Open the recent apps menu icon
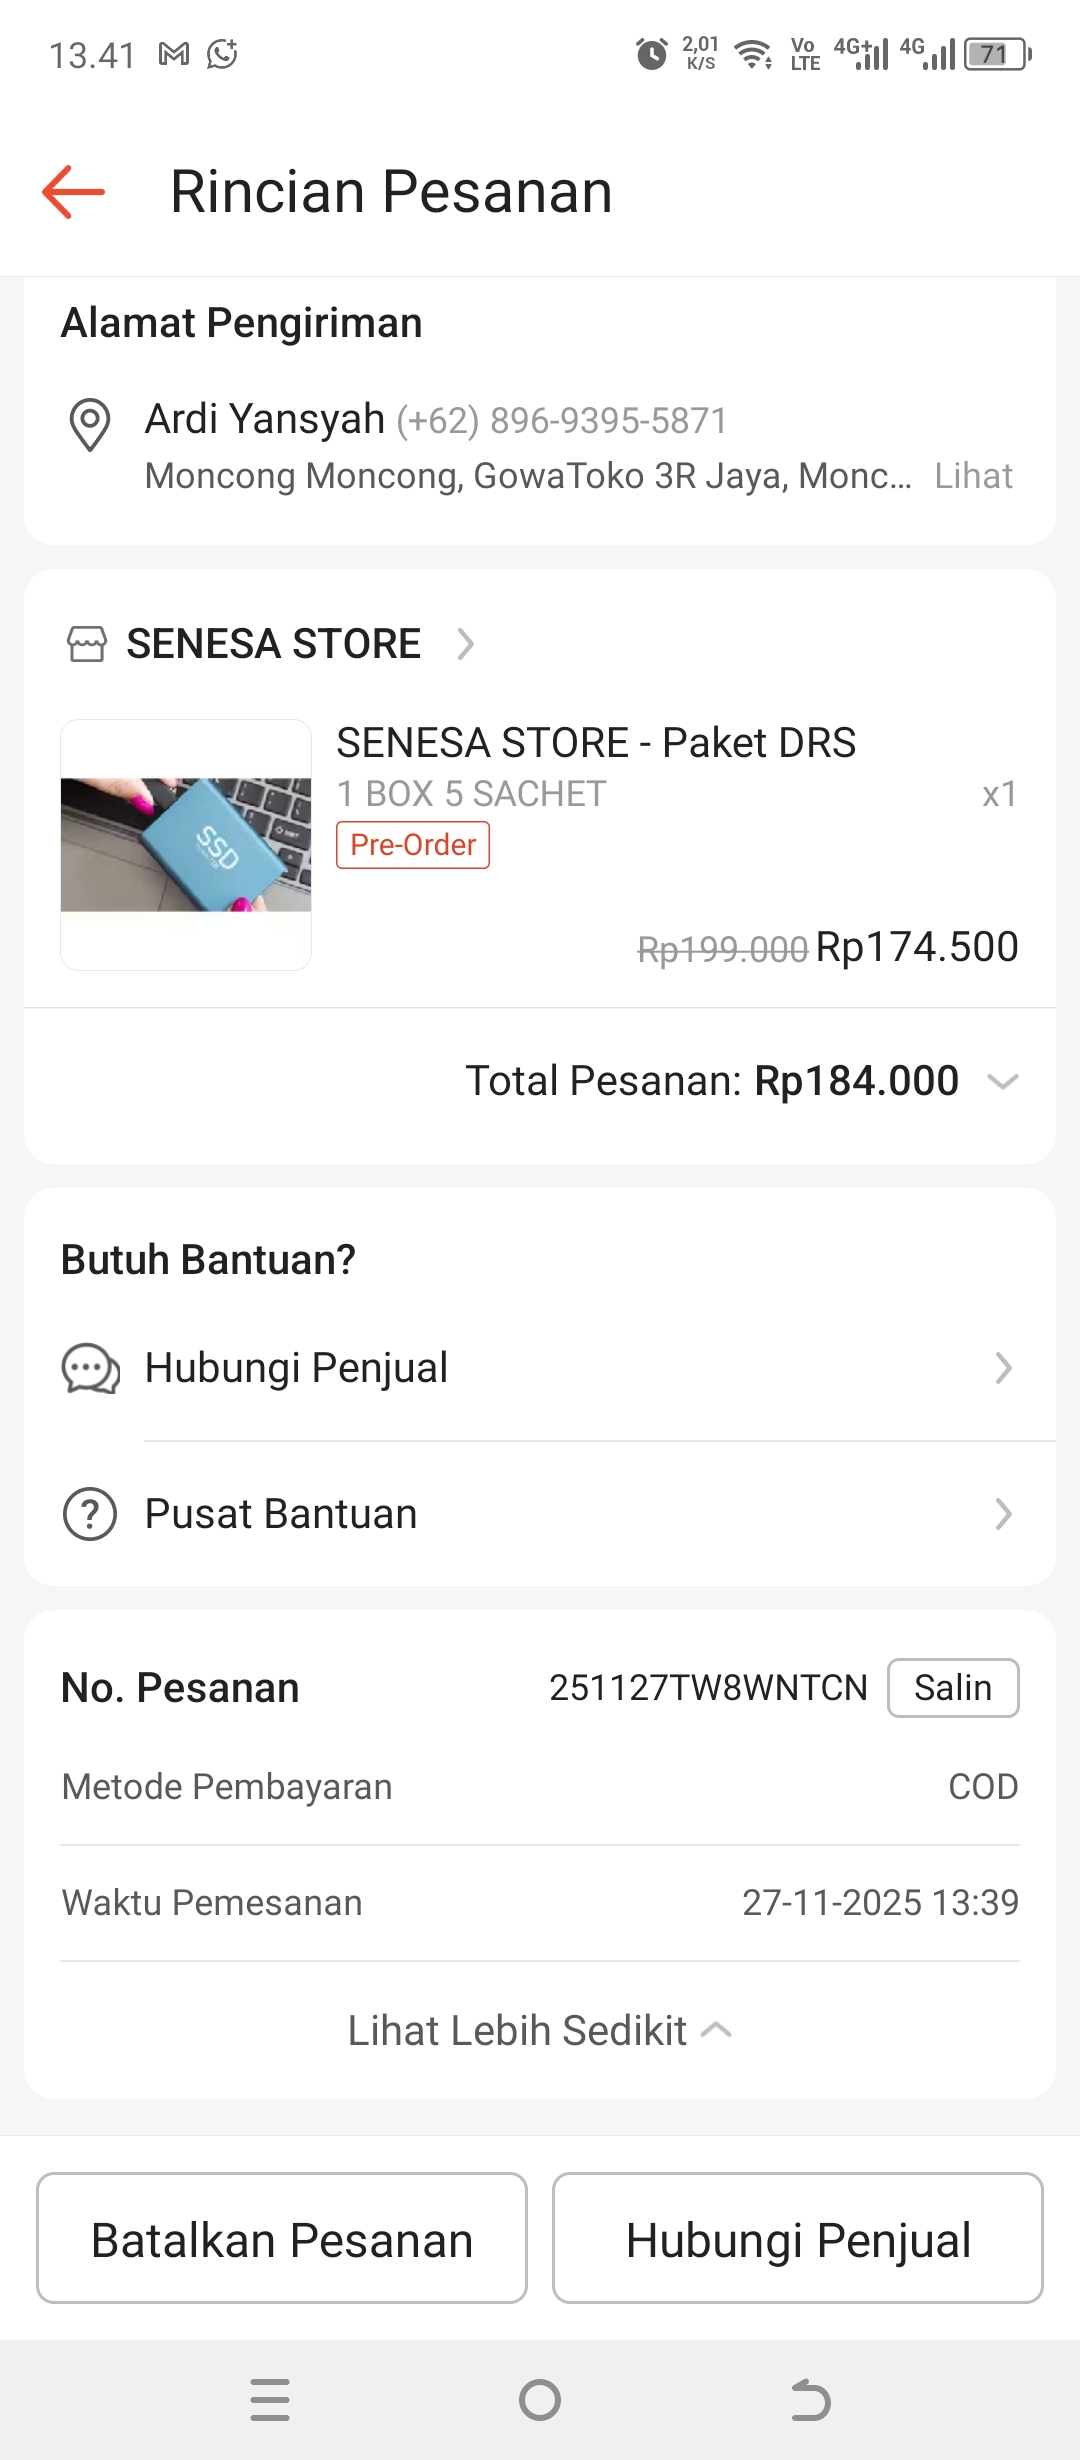This screenshot has width=1080, height=2460. [x=270, y=2400]
